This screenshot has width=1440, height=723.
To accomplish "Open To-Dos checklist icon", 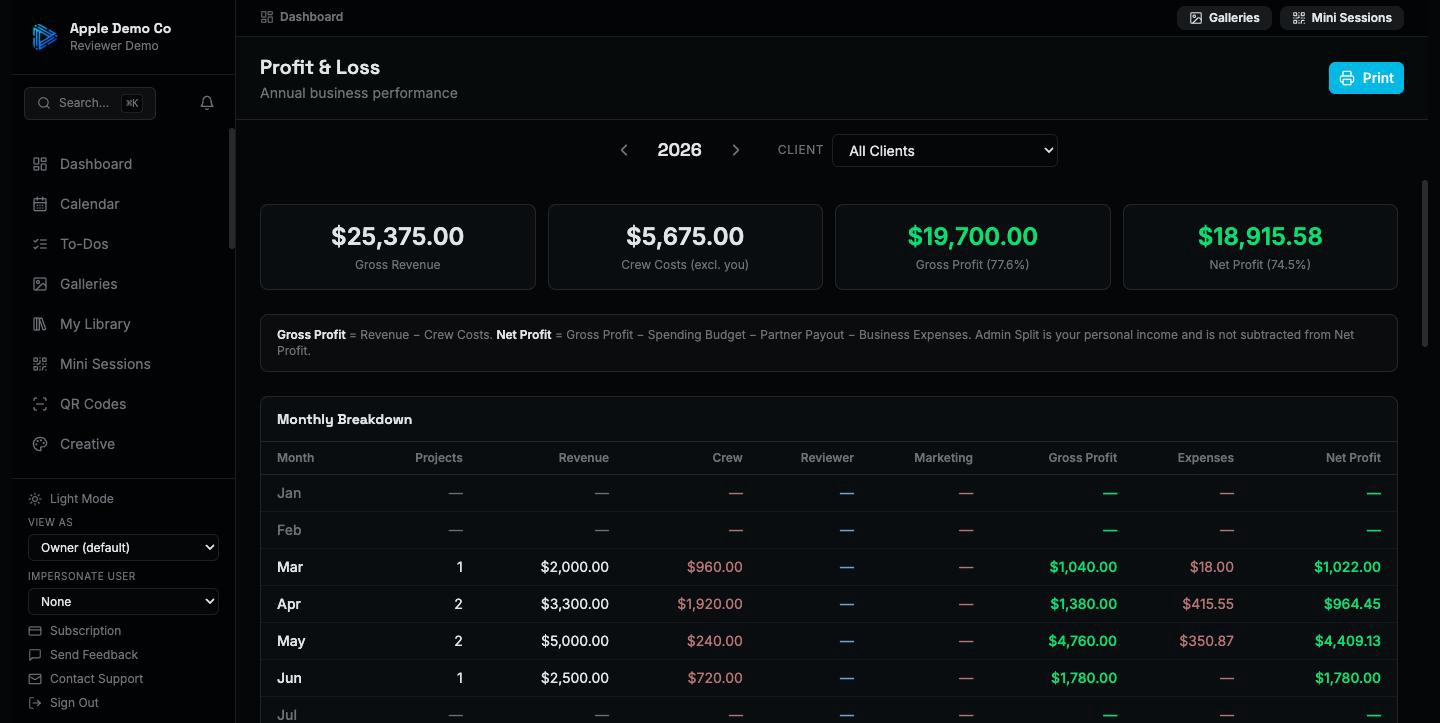I will point(40,244).
